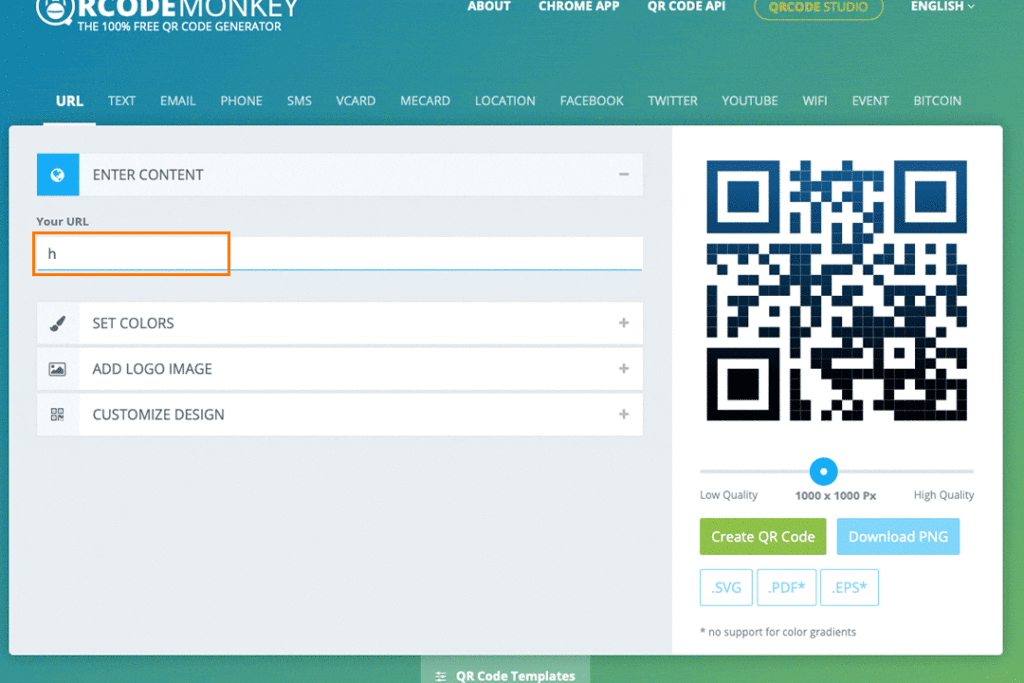
Task: Switch to the MeCard tab
Action: click(425, 101)
